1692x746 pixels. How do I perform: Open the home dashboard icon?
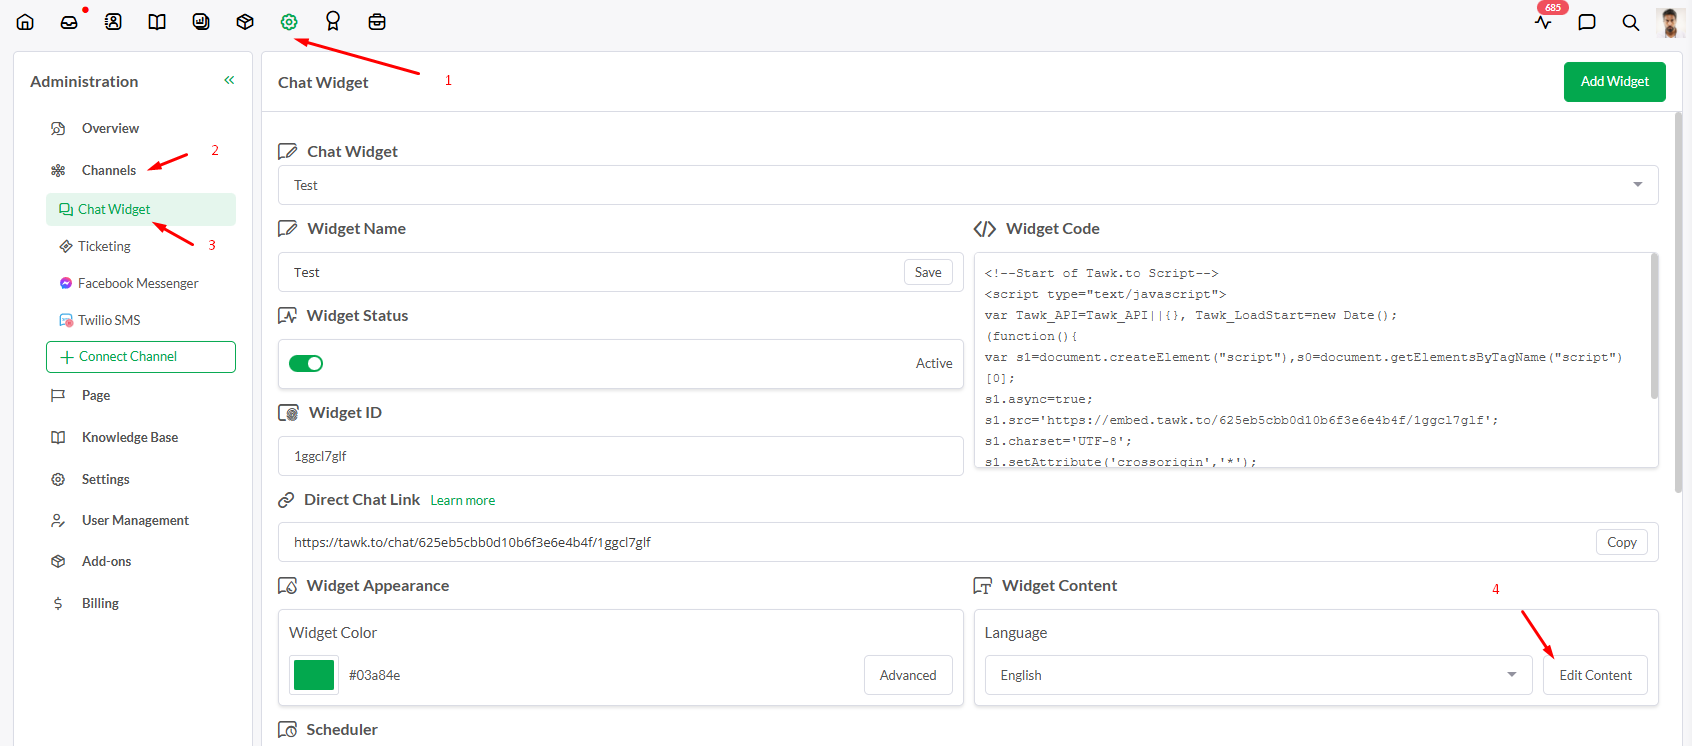tap(25, 22)
